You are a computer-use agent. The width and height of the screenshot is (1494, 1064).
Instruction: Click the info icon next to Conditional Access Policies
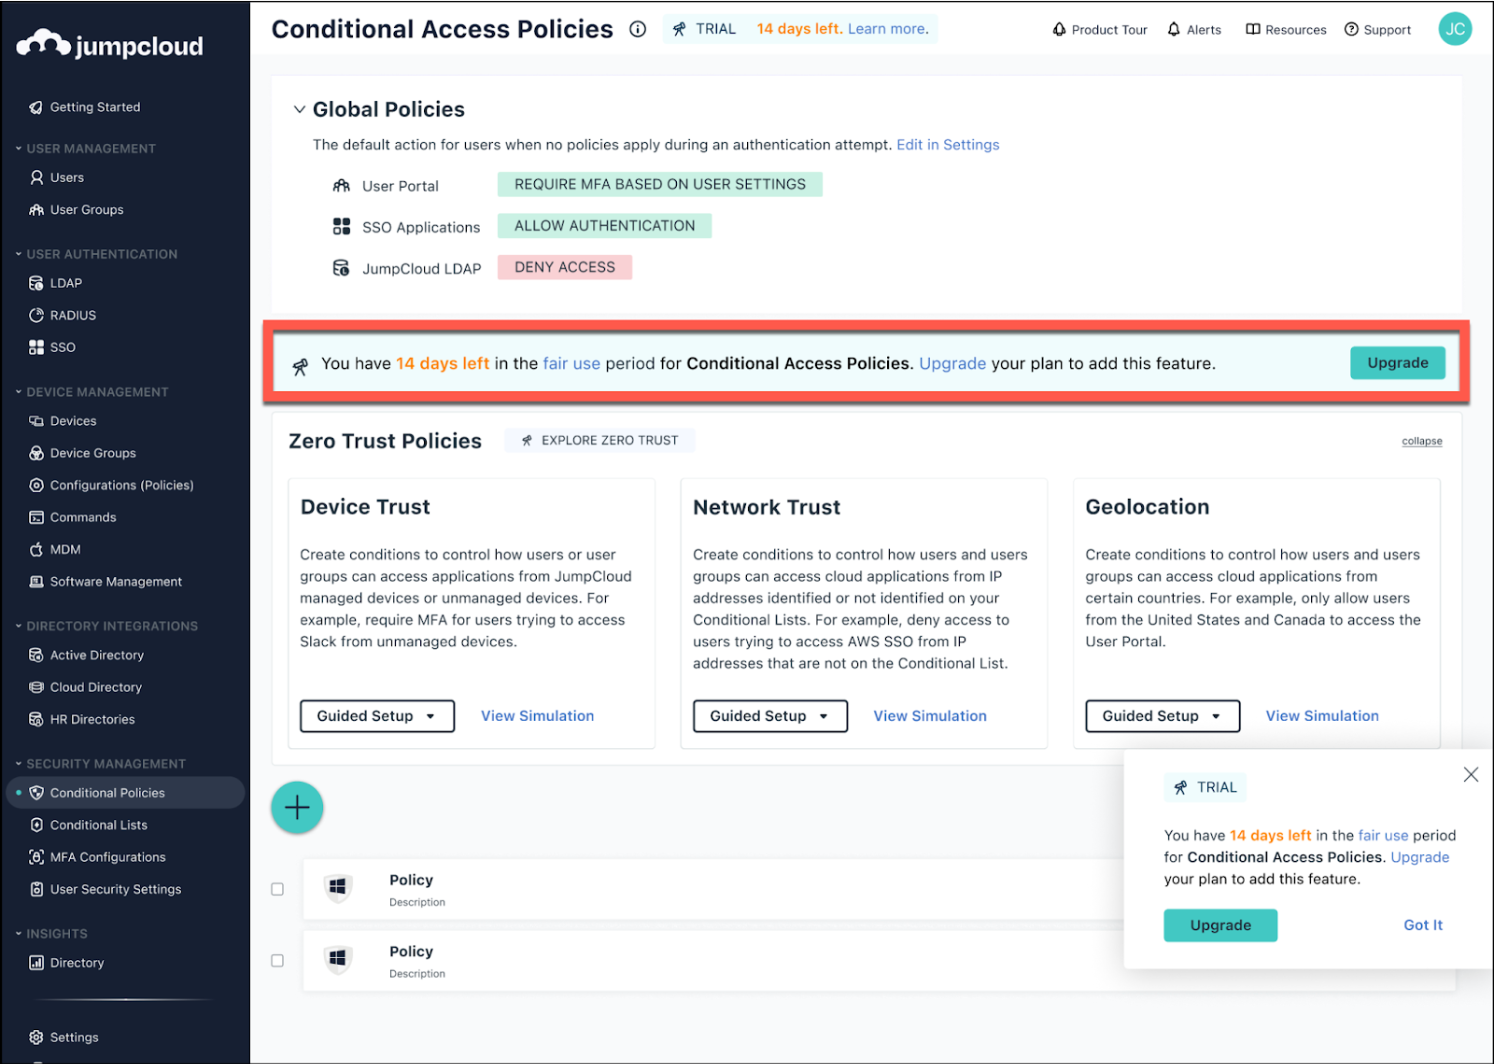[637, 29]
